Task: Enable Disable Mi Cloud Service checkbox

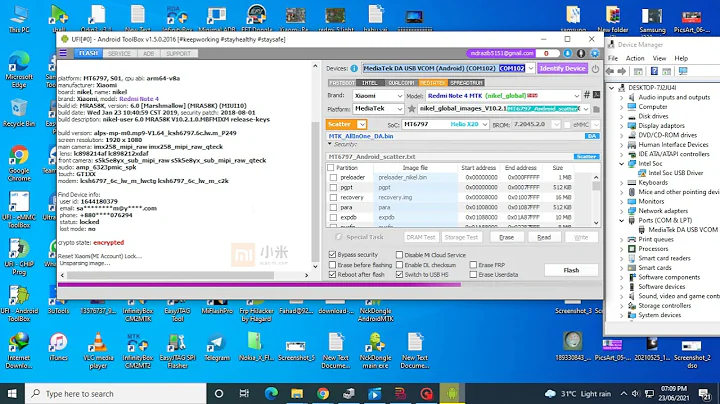Action: click(399, 254)
